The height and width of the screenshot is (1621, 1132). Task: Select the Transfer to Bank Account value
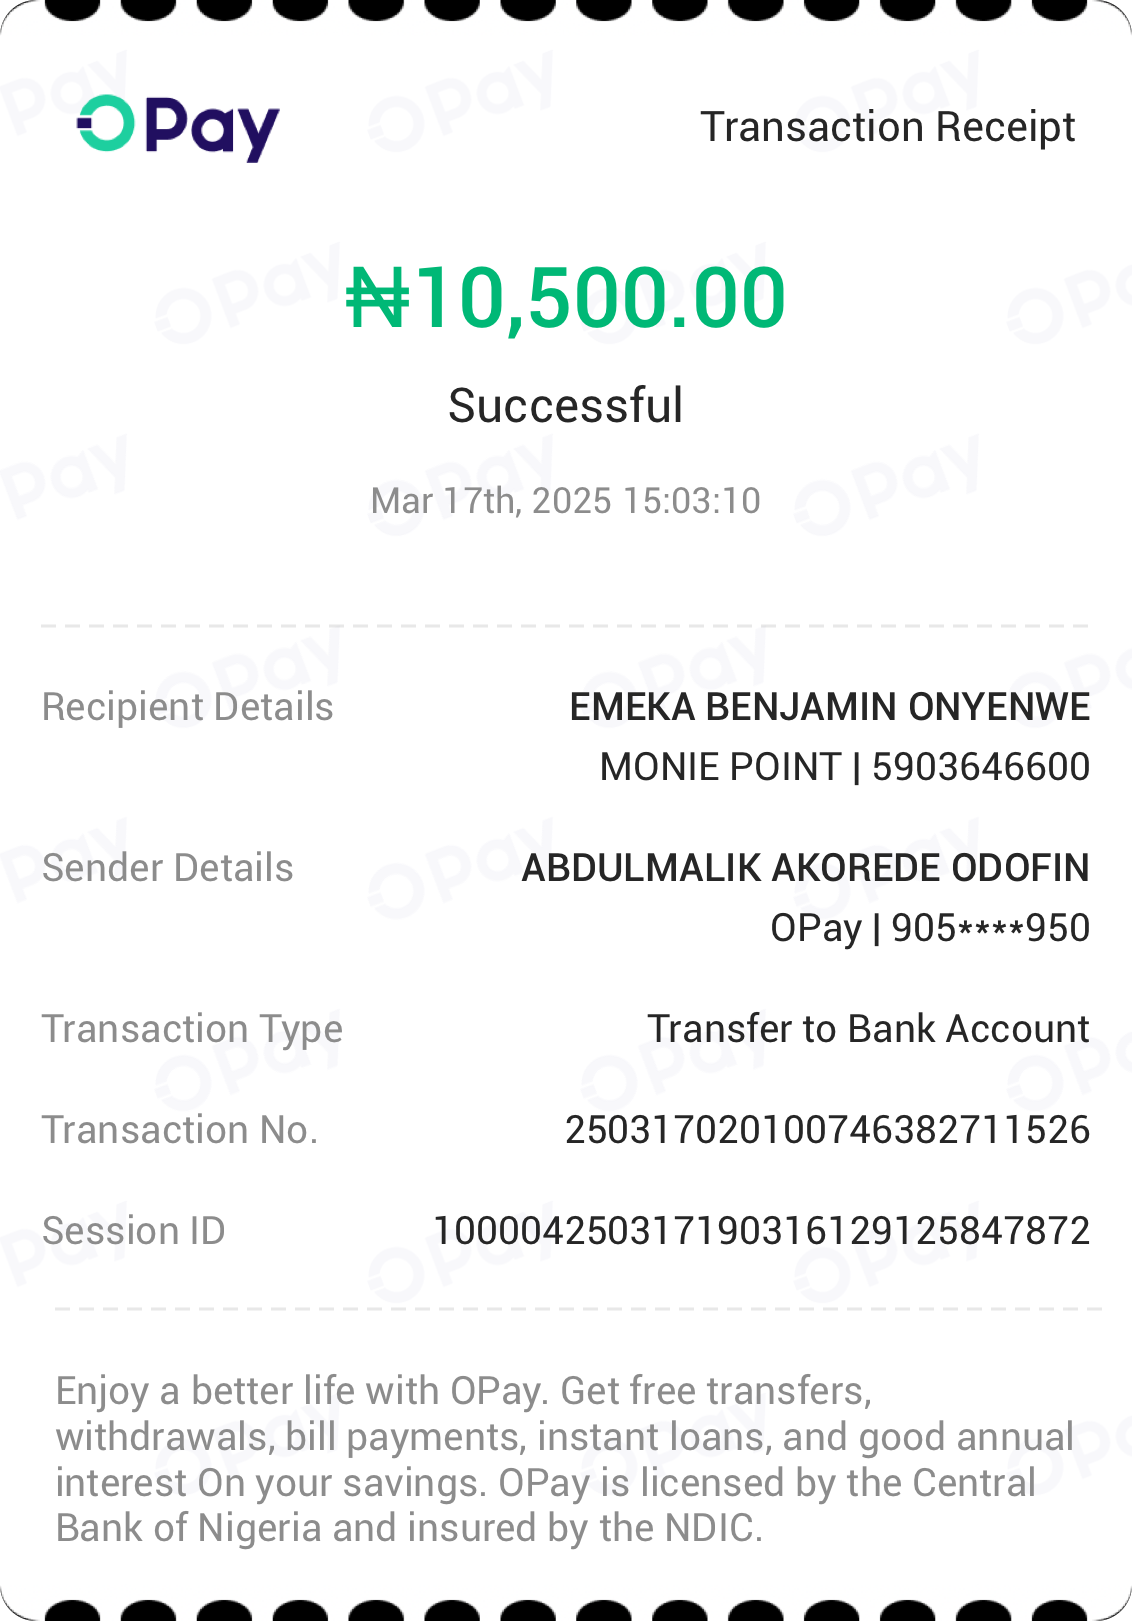868,1029
